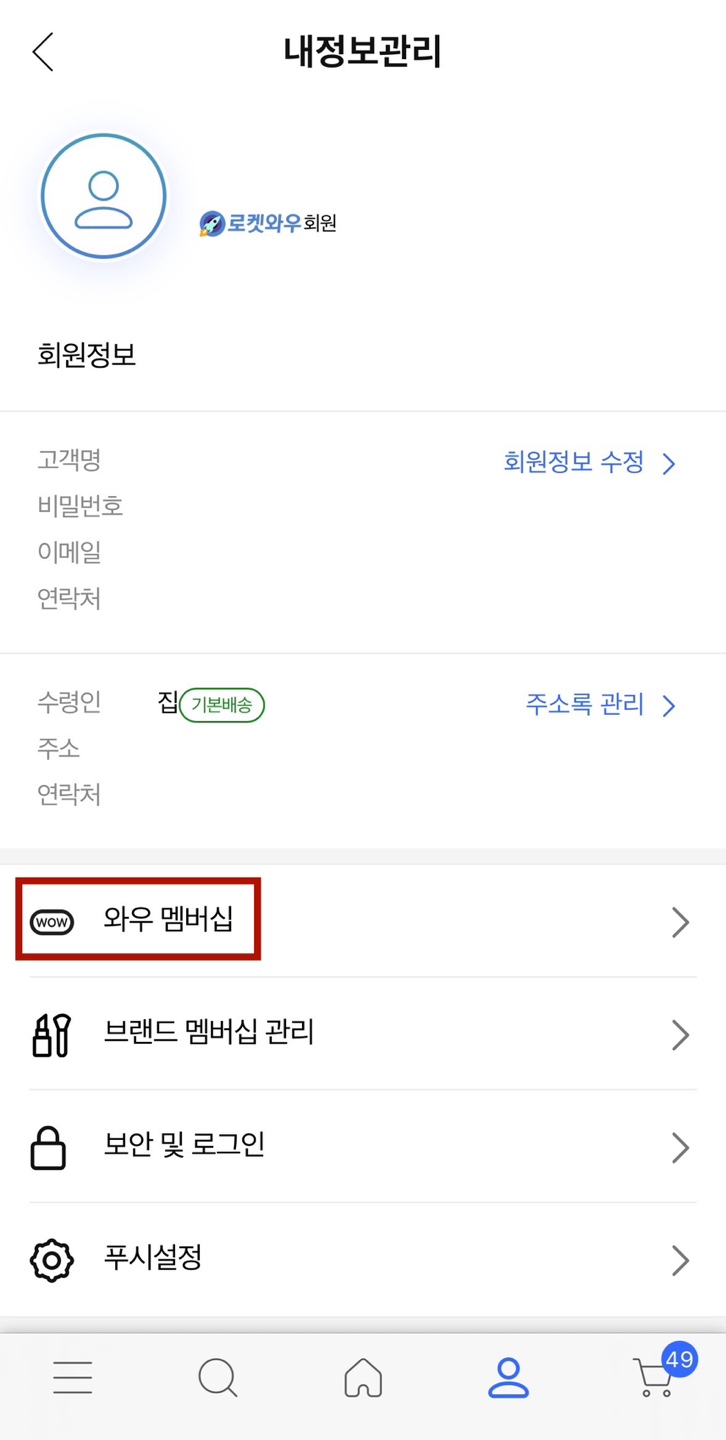Tap the circular profile avatar image

coord(102,196)
